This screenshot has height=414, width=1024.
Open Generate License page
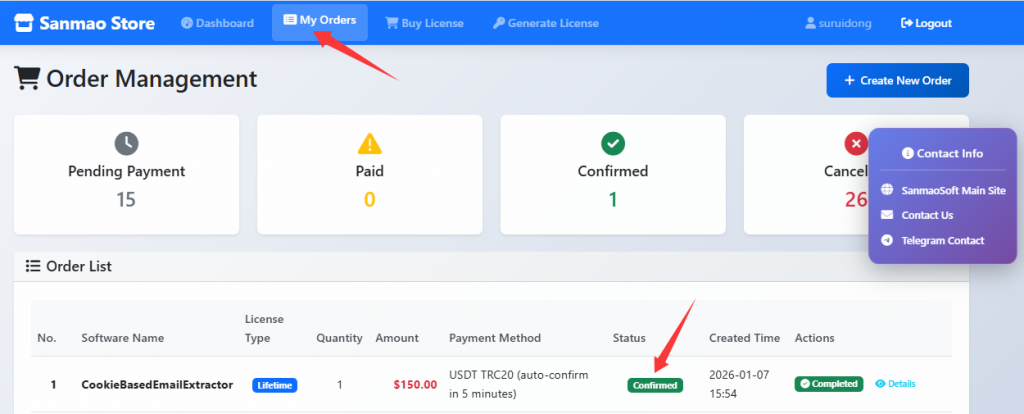546,23
